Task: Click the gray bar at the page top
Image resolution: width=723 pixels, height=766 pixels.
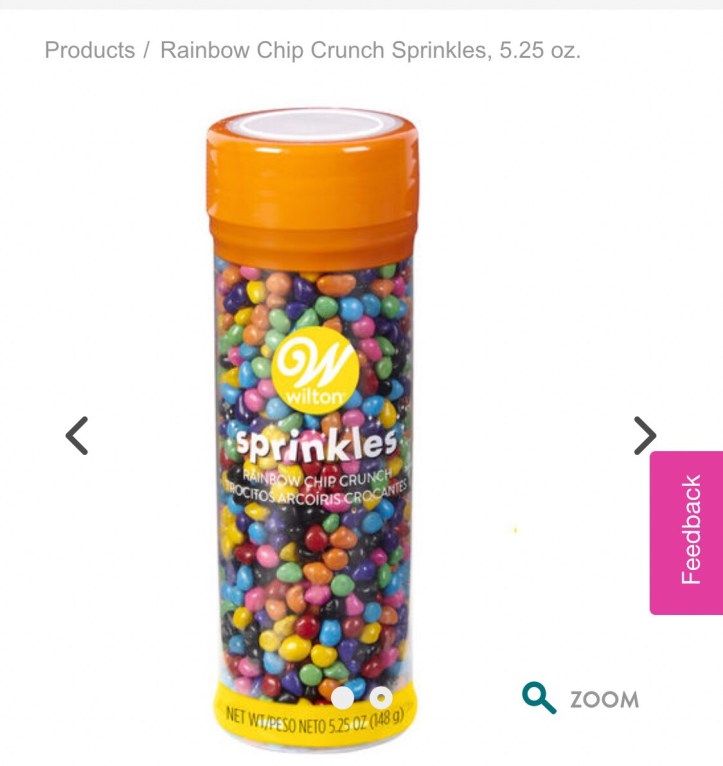Action: tap(362, 4)
